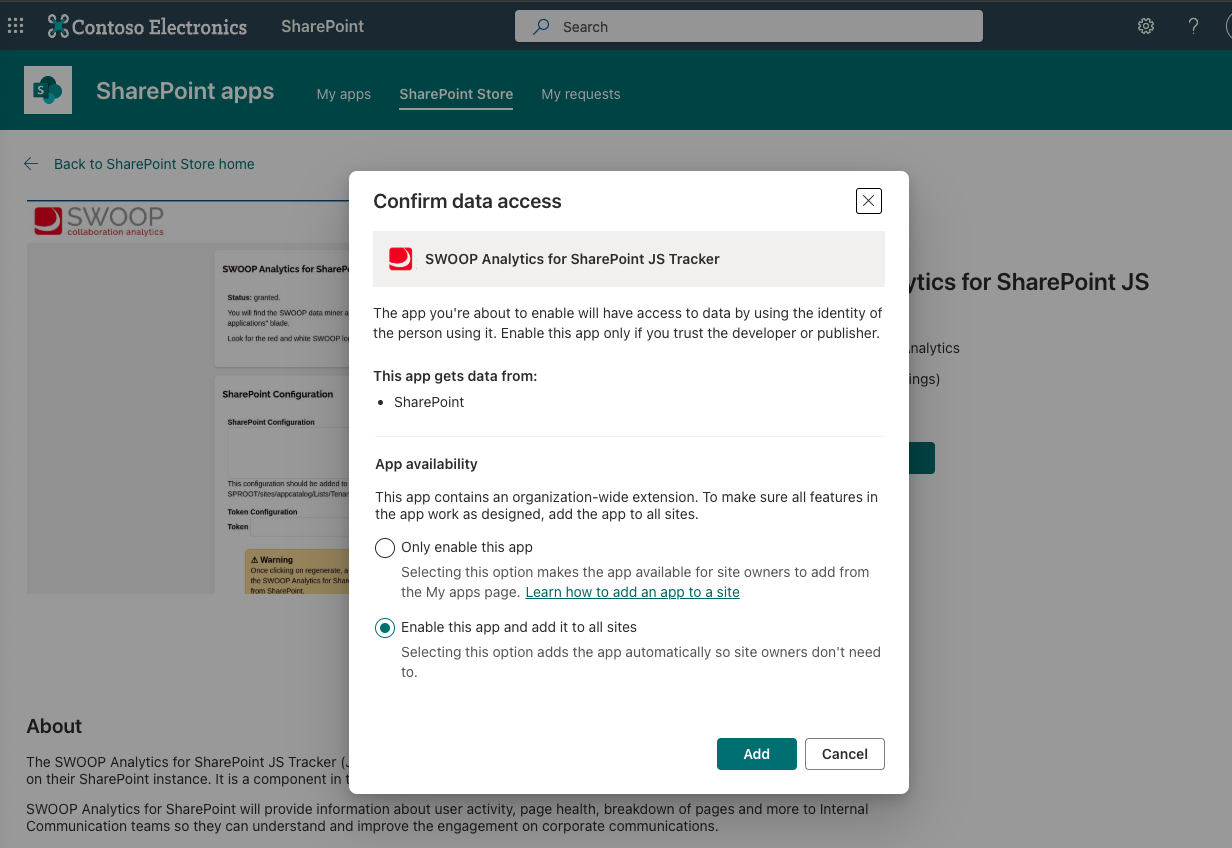Click the SWOOP app screenshot thumbnail
1232x848 pixels.
pyautogui.click(x=187, y=397)
